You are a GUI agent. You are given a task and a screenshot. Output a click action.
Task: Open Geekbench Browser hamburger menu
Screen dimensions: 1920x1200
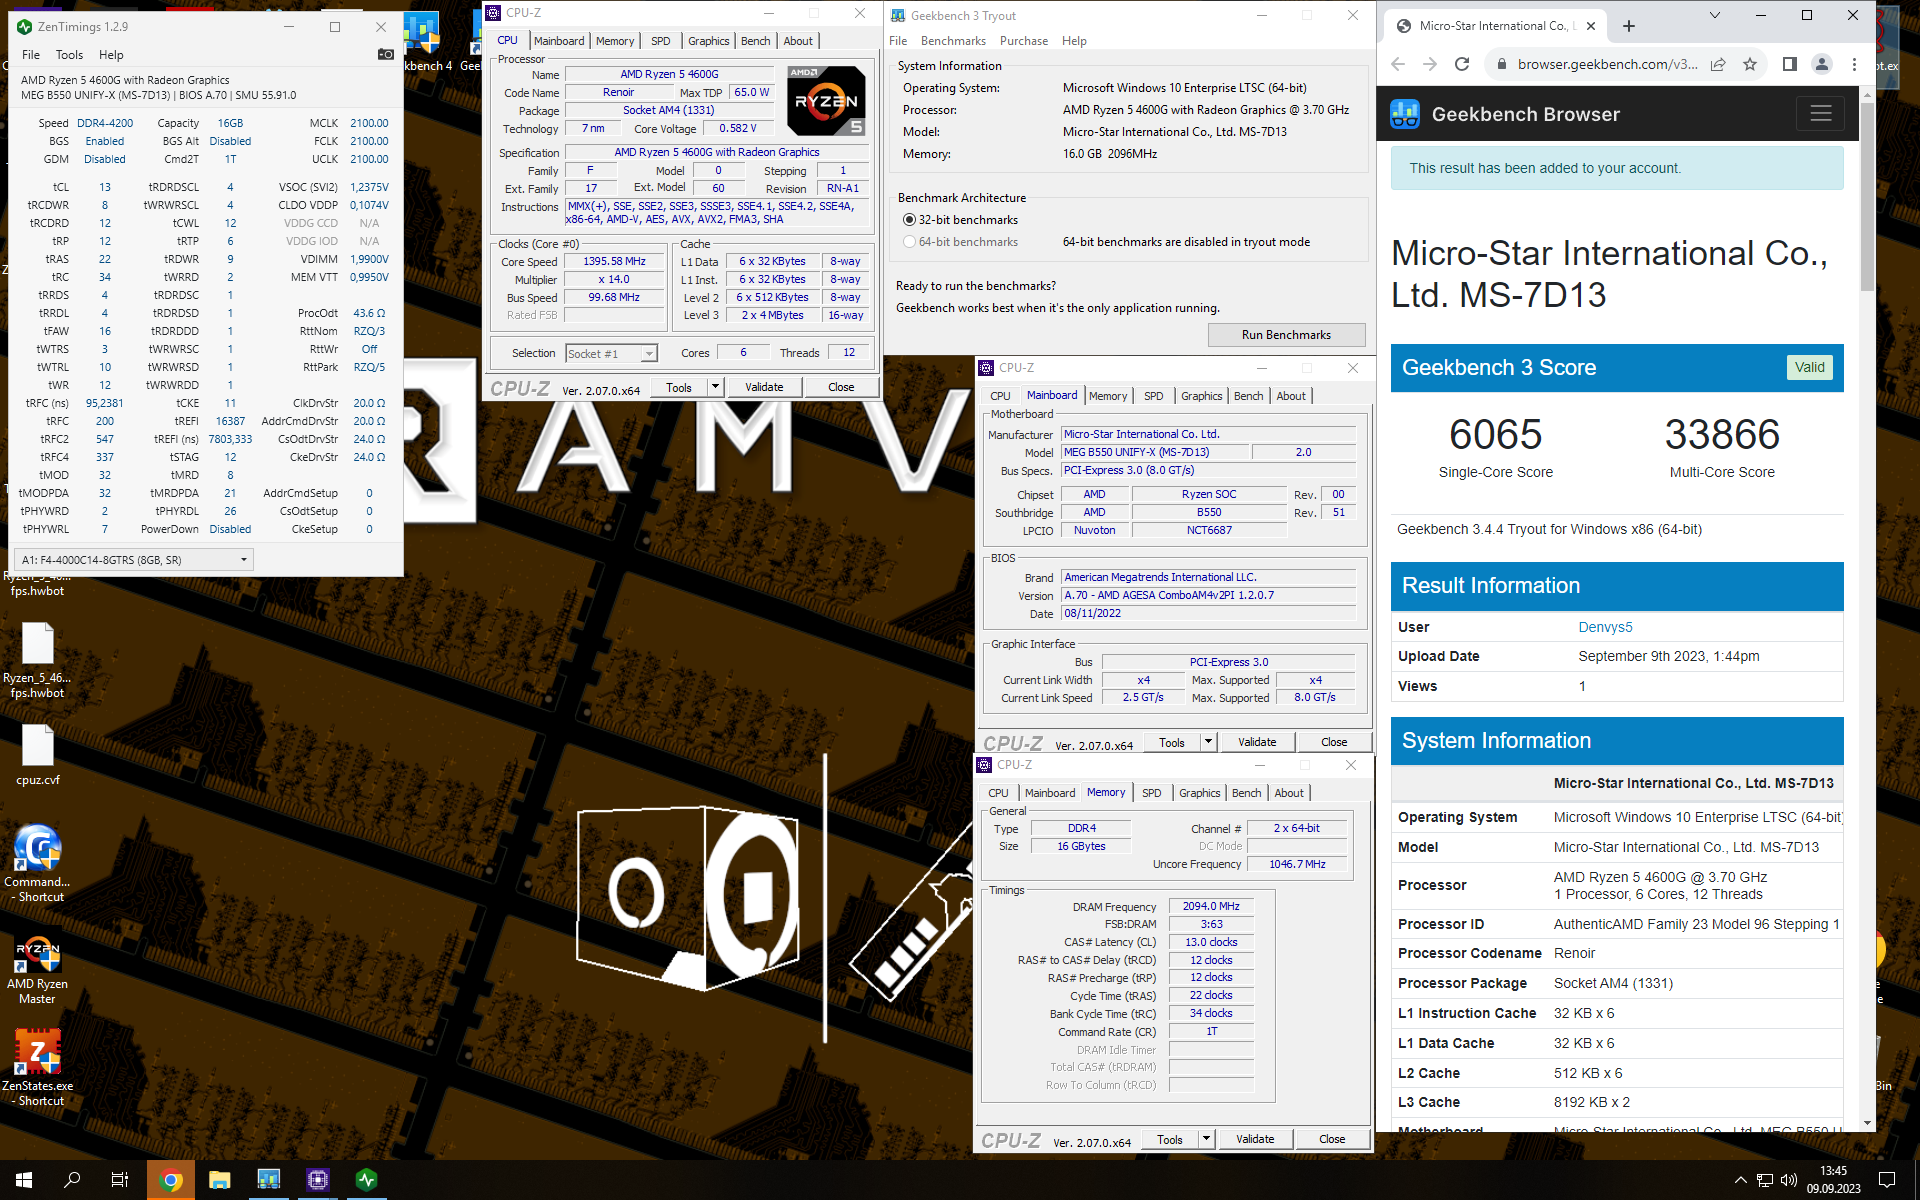click(x=1821, y=114)
